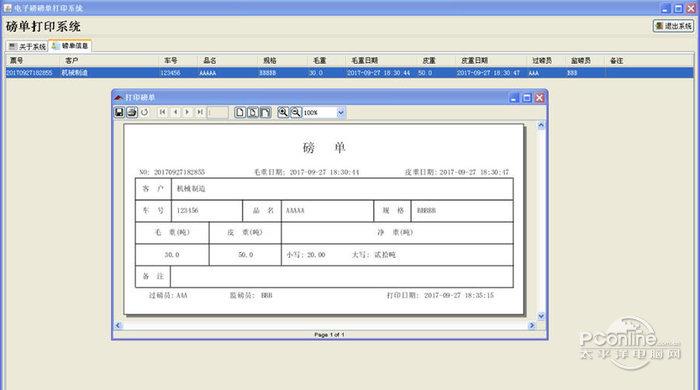
Task: Minimize the 打印磅单 preview window
Action: click(514, 98)
